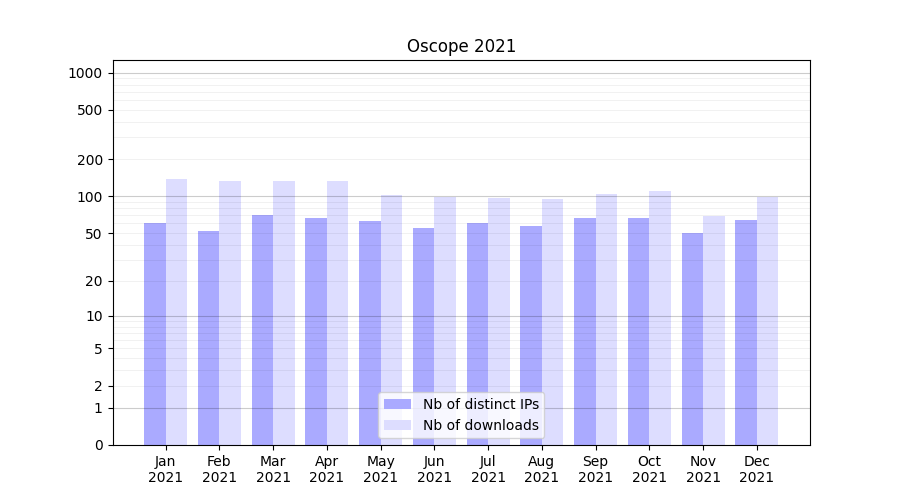Select the February downloads bar
Viewport: 900px width, 500px height.
230,313
